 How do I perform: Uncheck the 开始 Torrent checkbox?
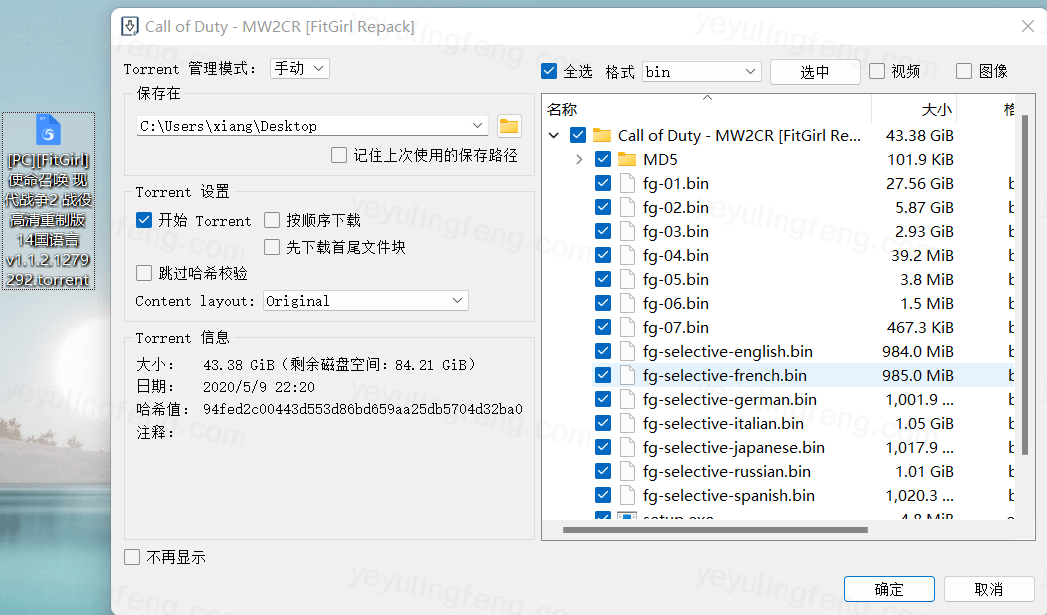coord(144,220)
